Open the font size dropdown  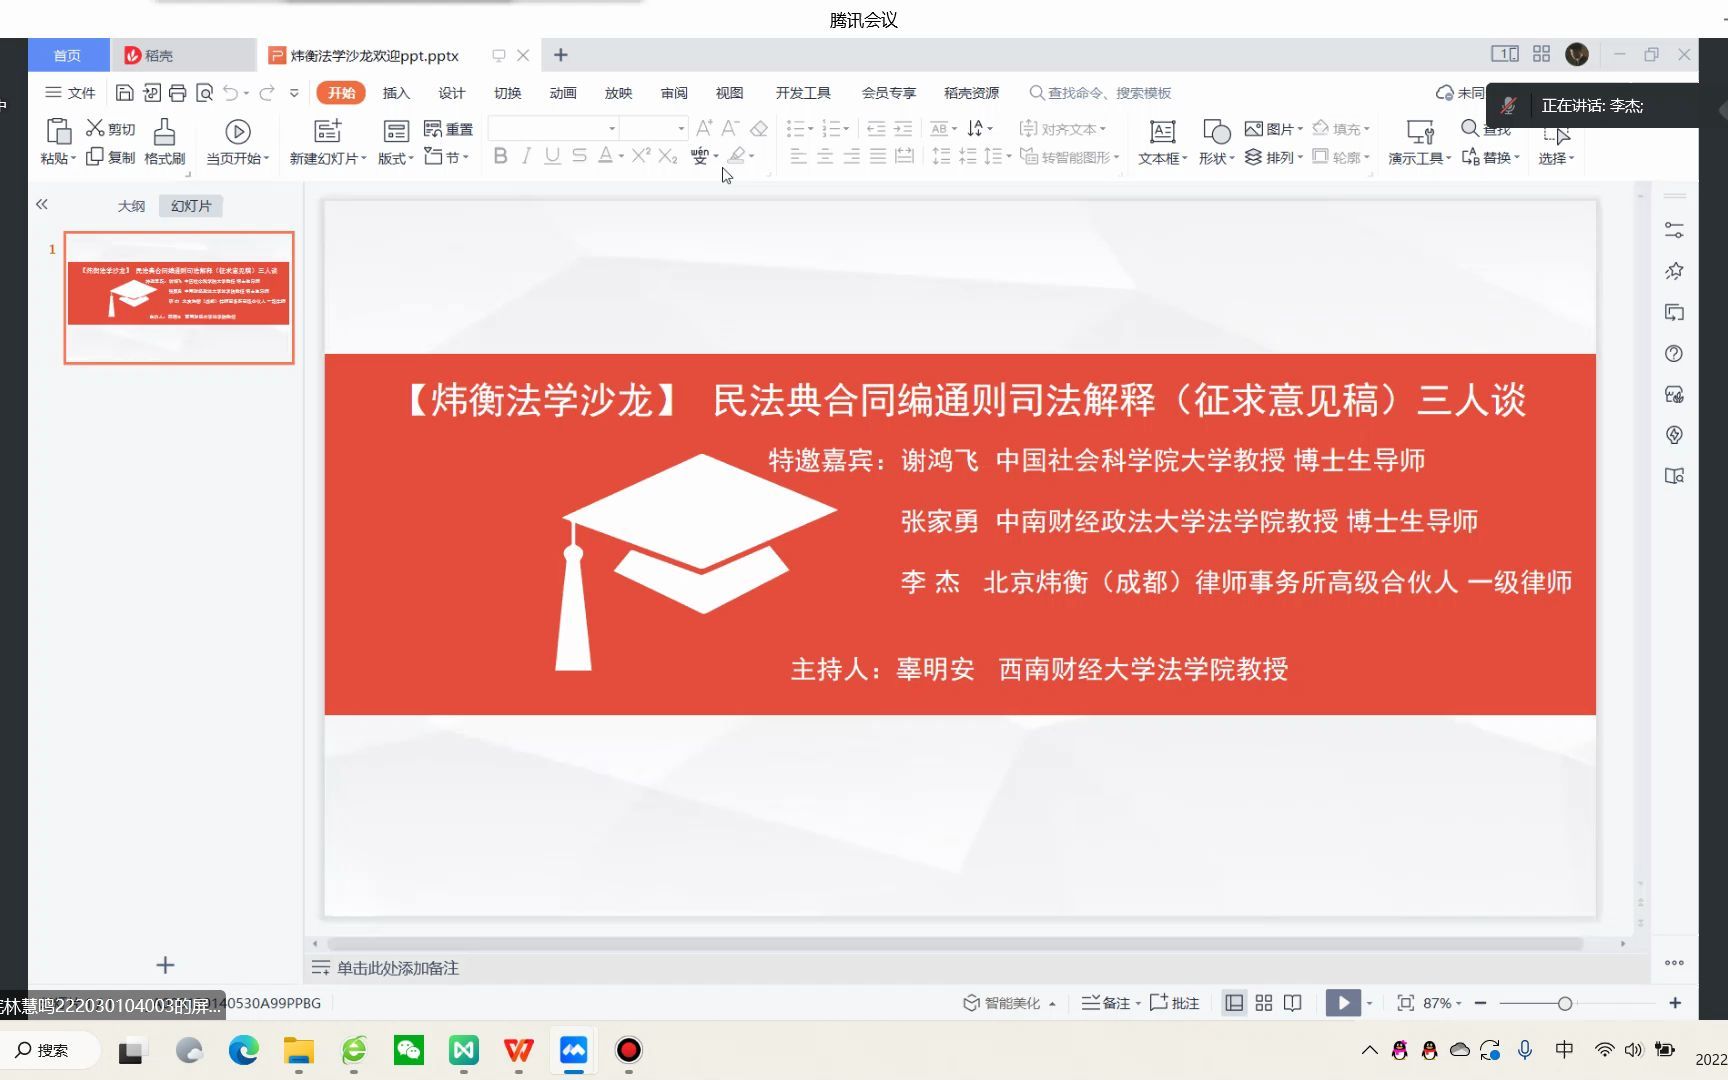pyautogui.click(x=681, y=128)
